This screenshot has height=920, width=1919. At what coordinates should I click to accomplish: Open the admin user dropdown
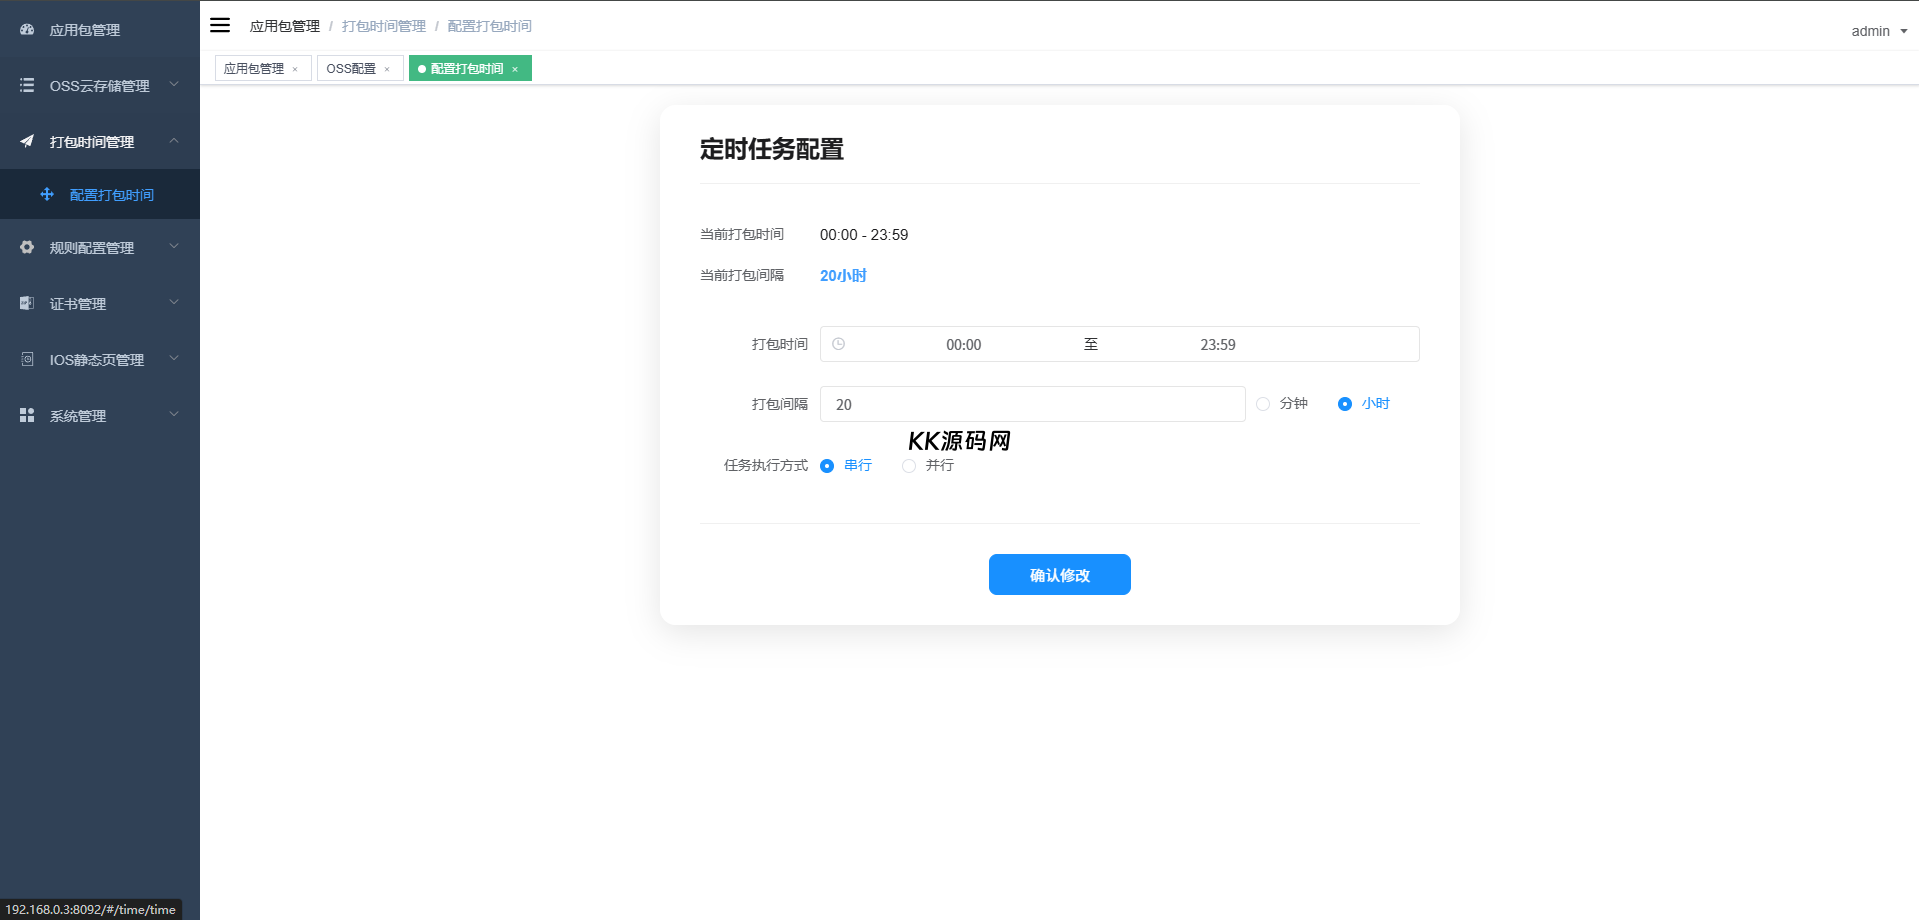1878,31
